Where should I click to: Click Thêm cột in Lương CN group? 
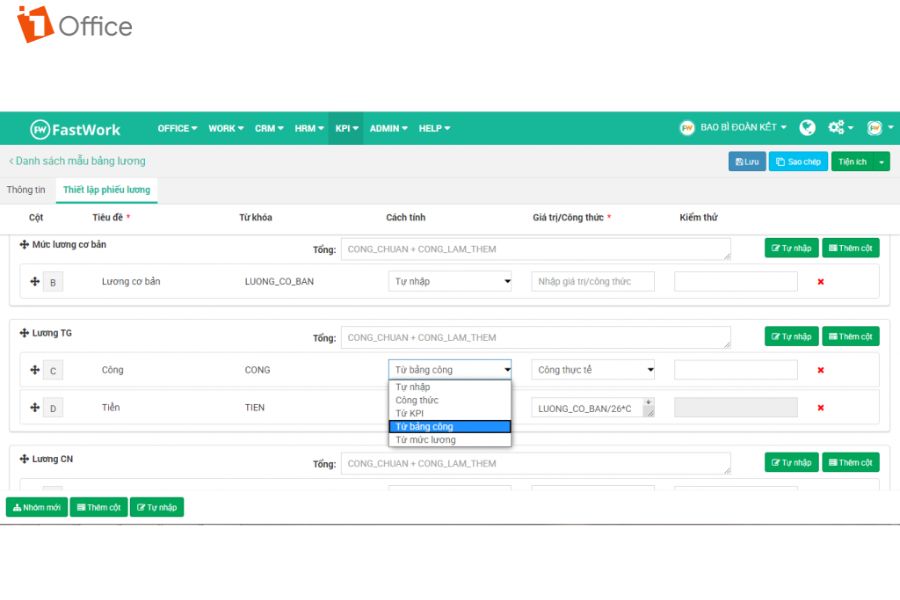tap(850, 462)
